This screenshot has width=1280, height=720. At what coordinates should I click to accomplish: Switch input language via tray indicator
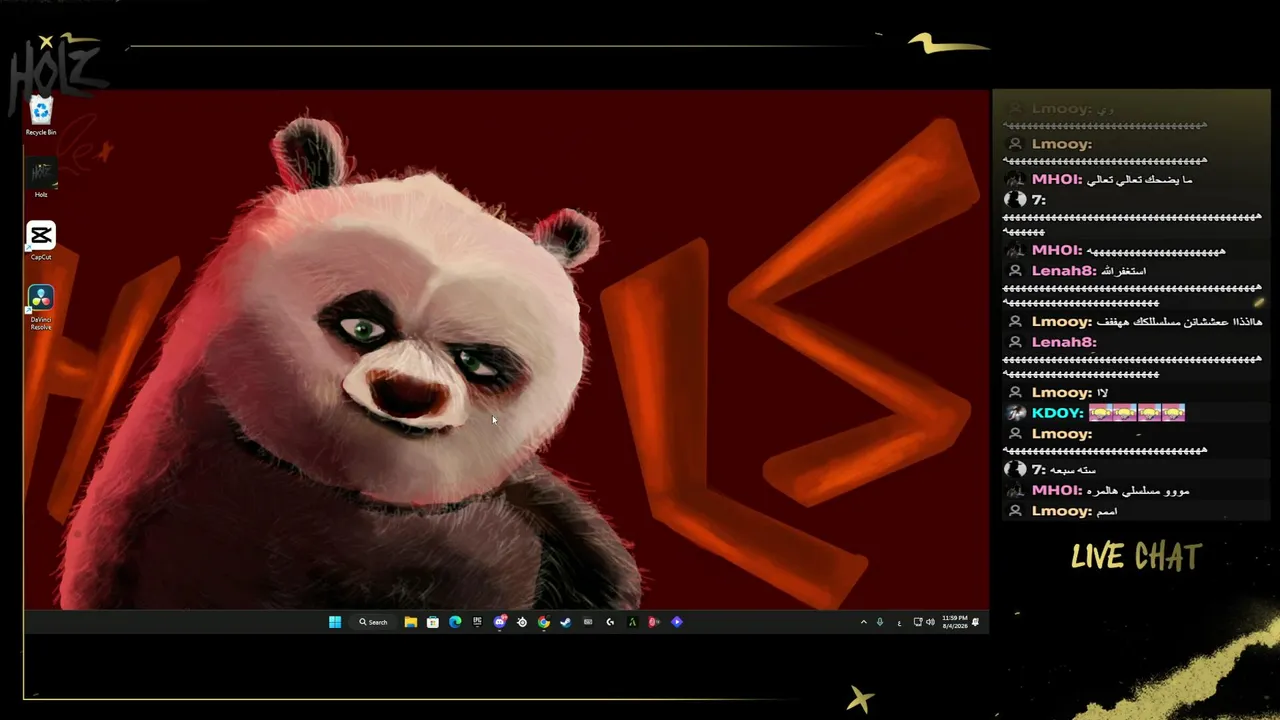point(899,622)
